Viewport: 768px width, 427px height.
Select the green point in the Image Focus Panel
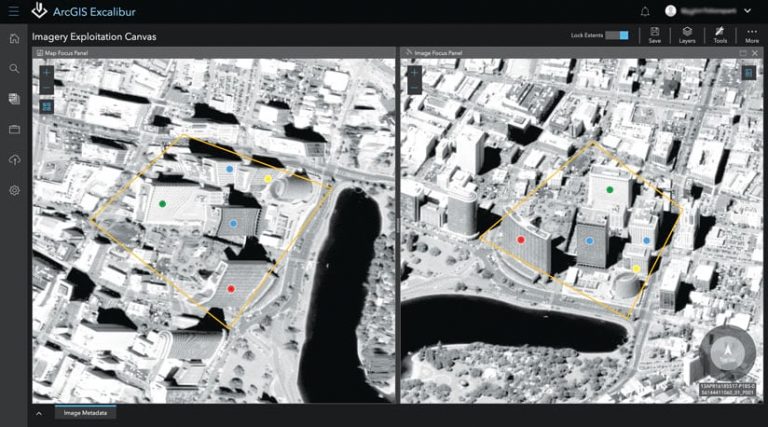click(x=610, y=190)
